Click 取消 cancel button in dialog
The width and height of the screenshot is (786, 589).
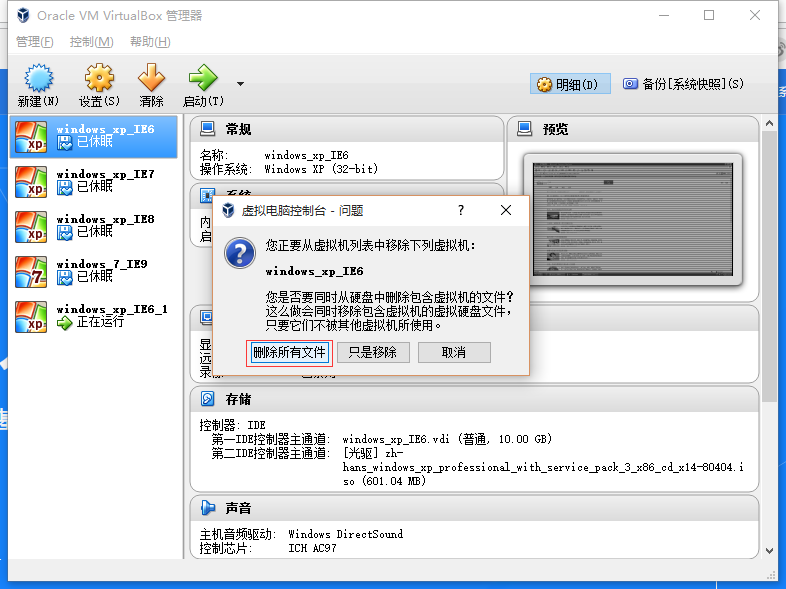pyautogui.click(x=454, y=352)
